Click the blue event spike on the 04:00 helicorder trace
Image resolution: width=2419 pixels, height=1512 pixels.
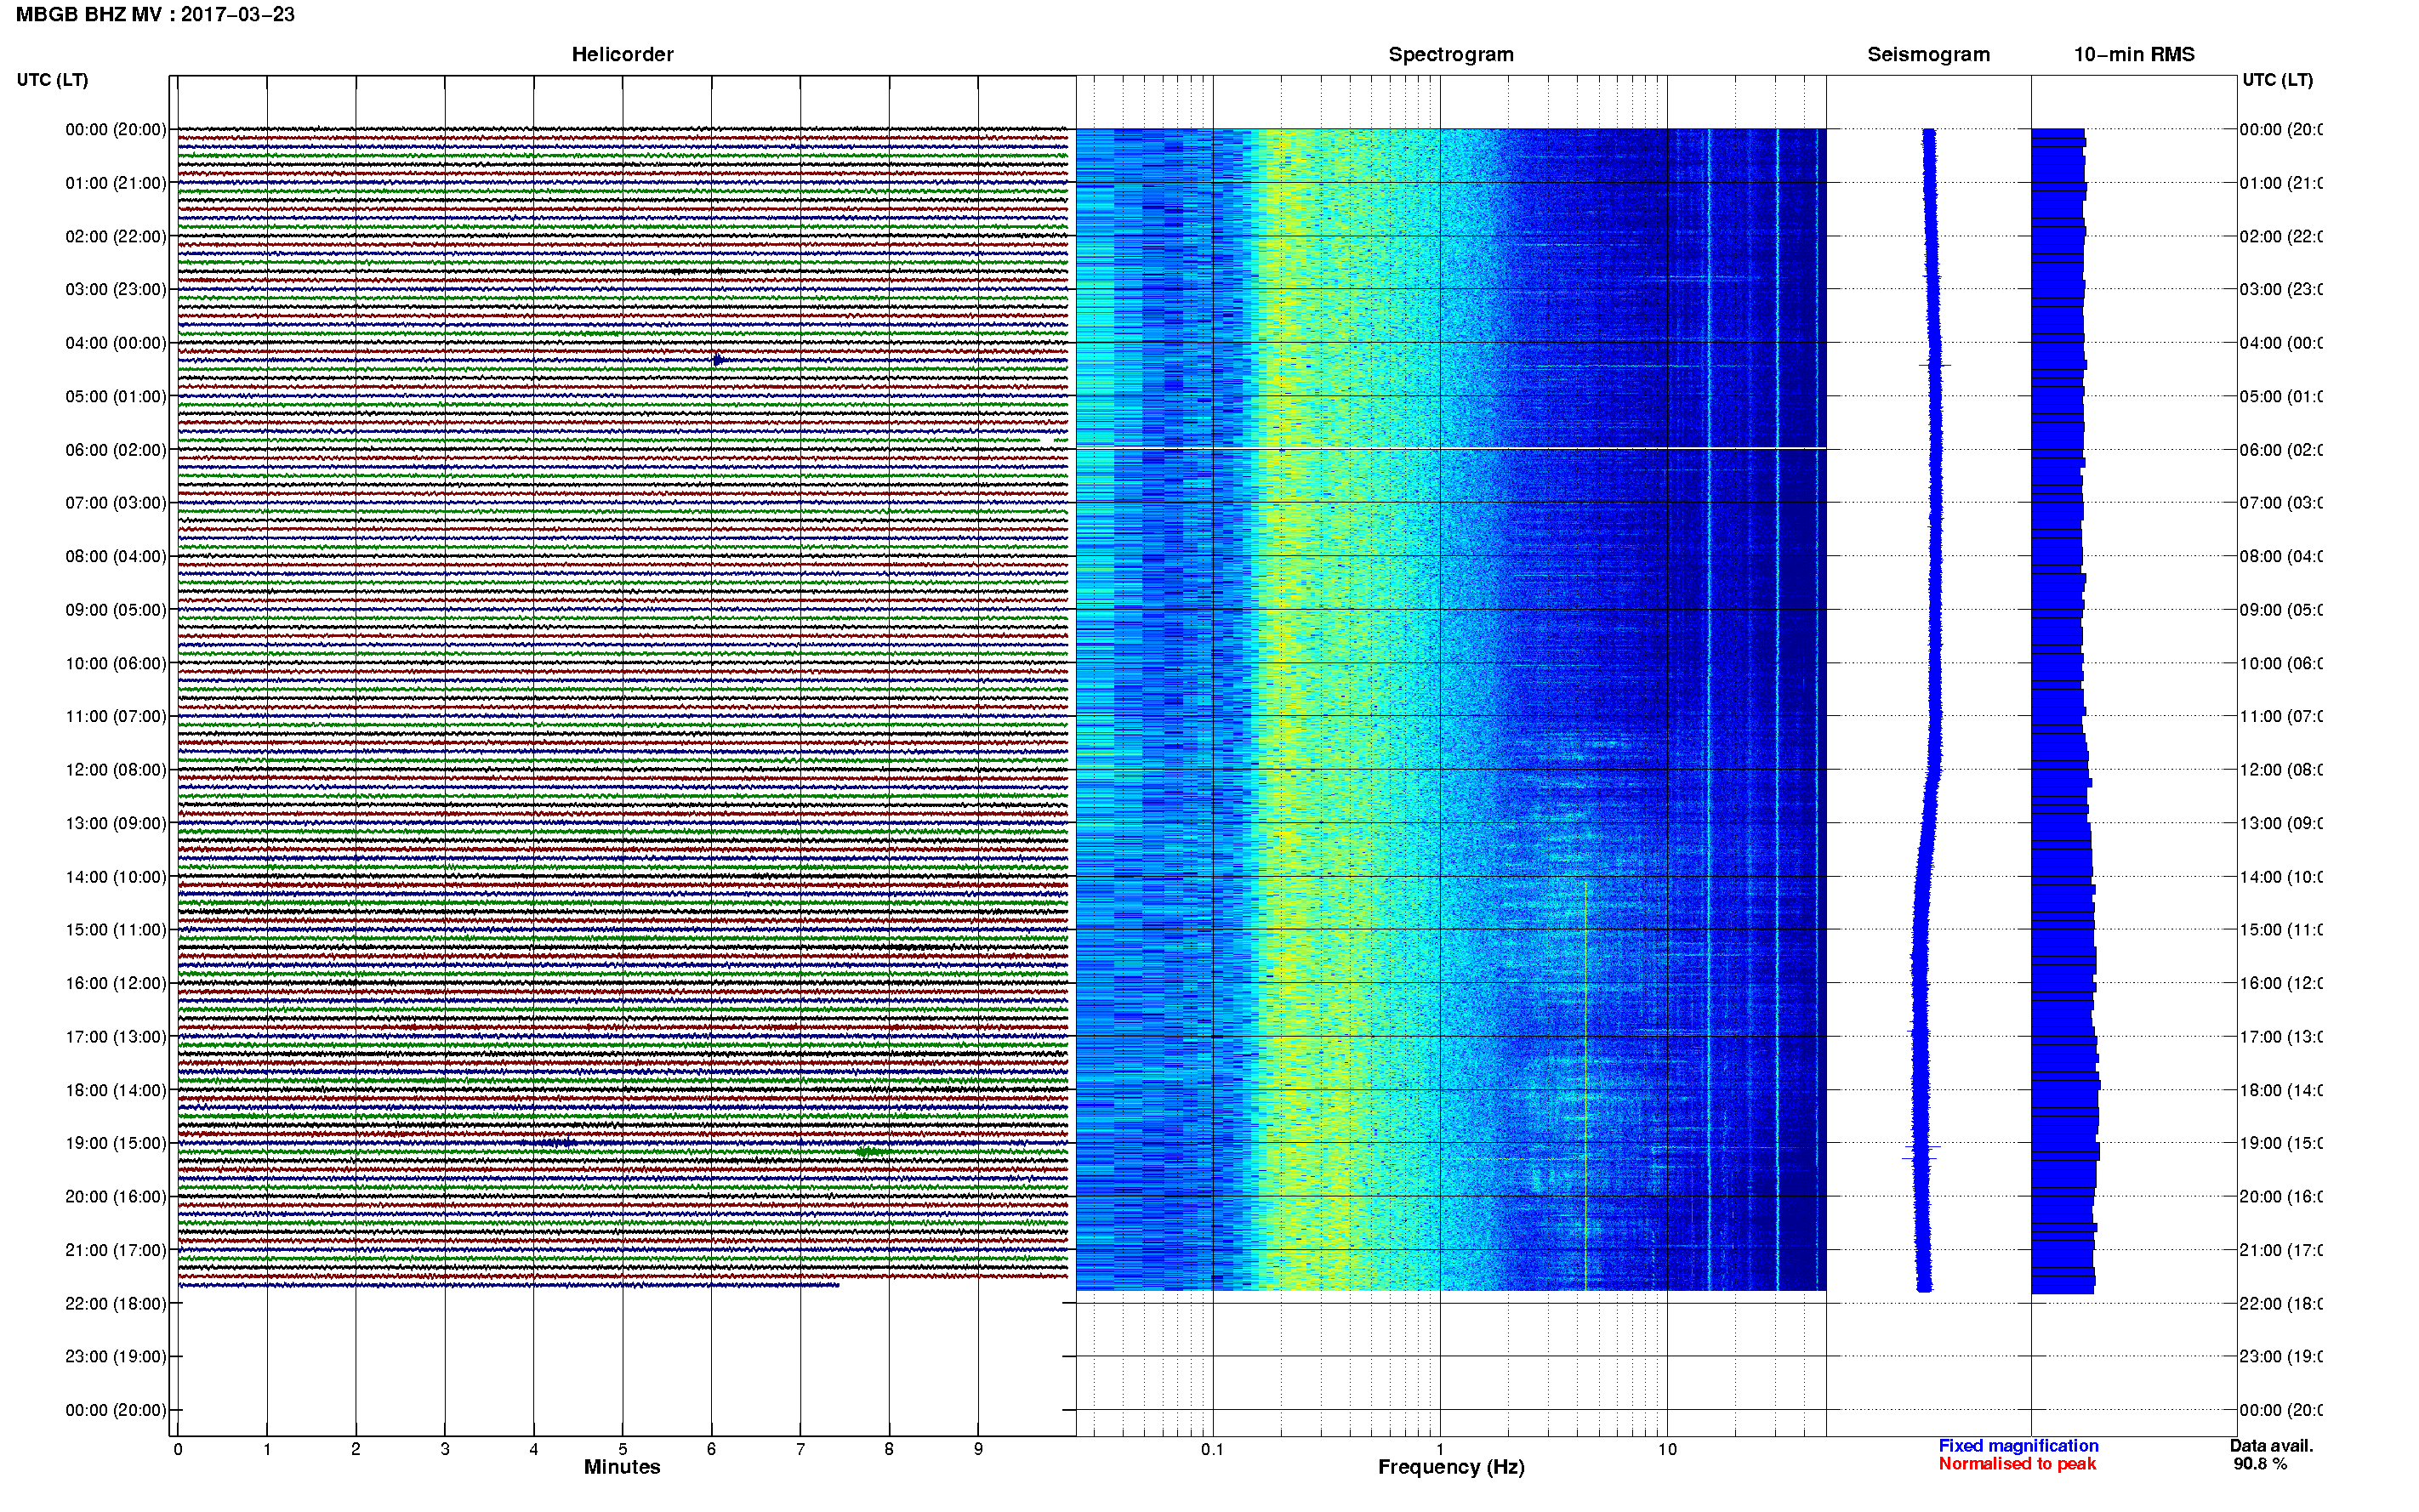pyautogui.click(x=717, y=360)
